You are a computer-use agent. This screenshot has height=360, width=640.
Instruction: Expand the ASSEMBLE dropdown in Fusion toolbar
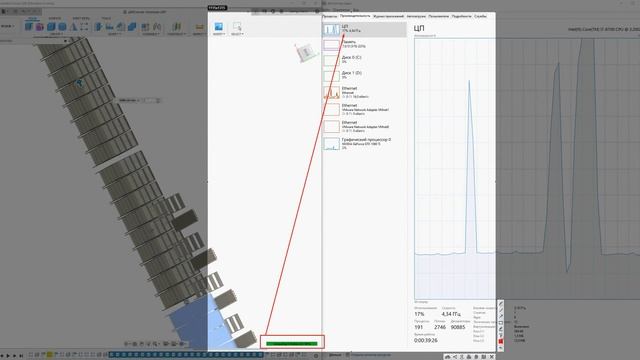click(x=151, y=34)
